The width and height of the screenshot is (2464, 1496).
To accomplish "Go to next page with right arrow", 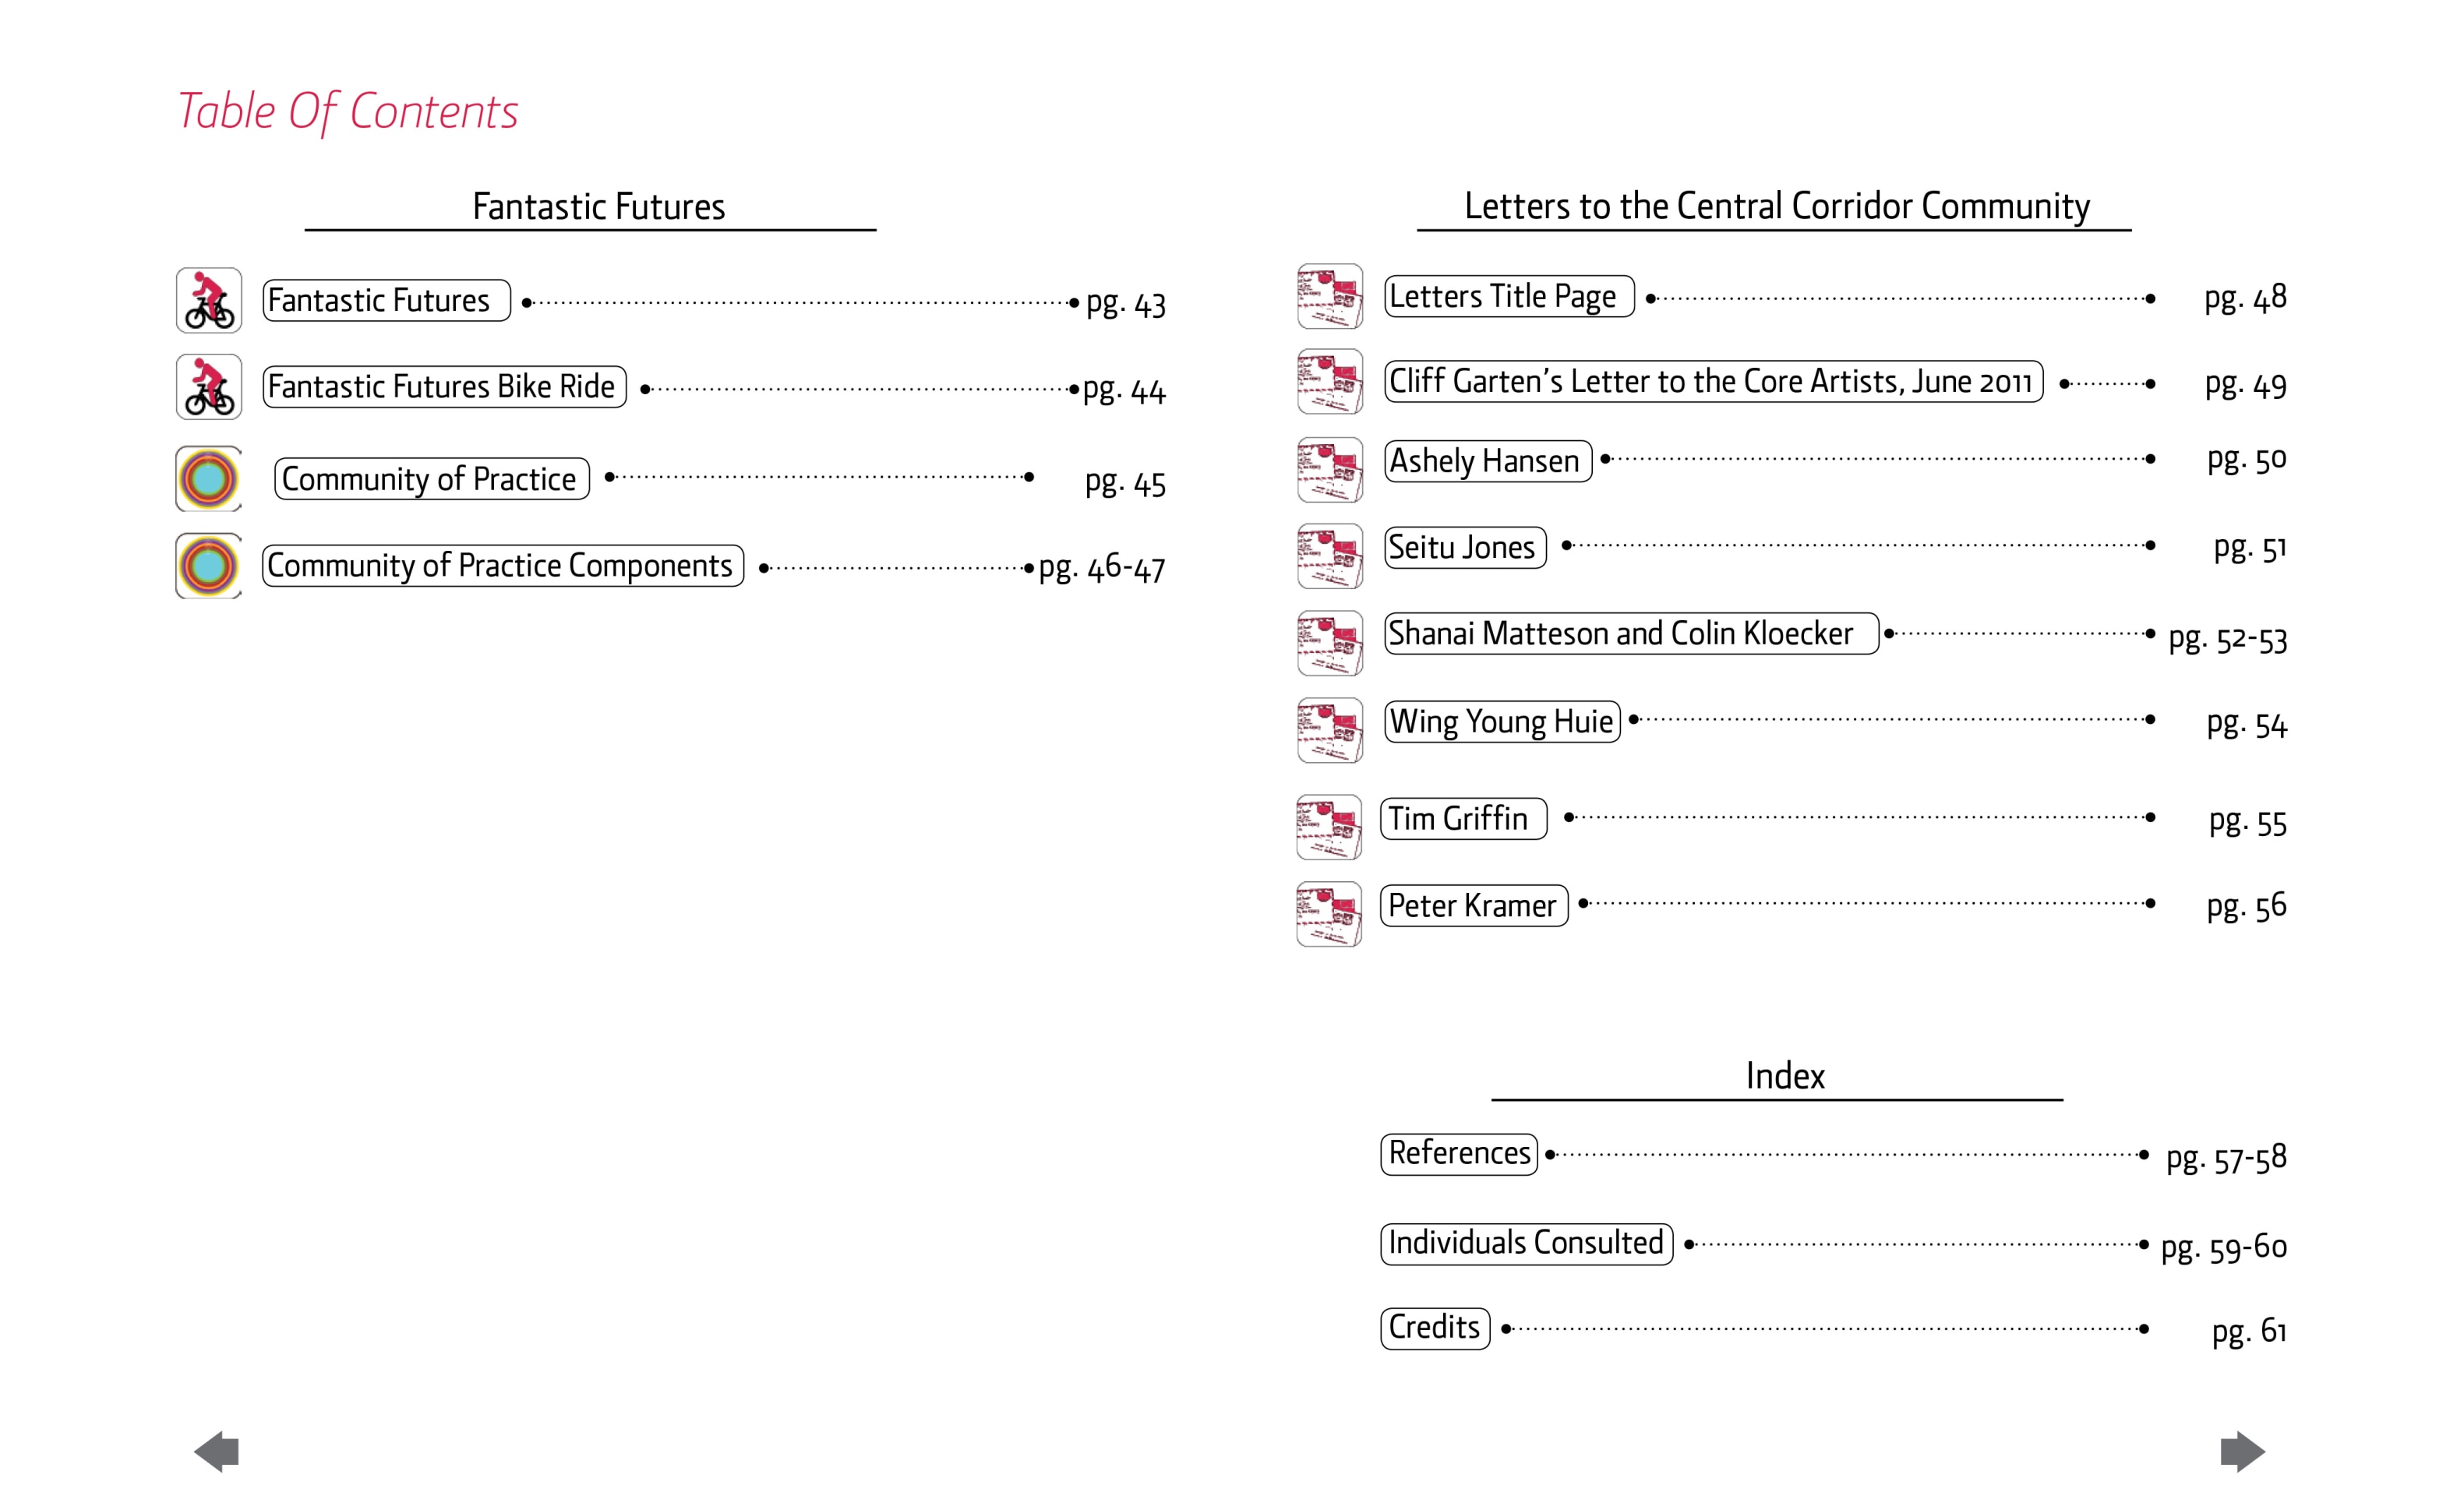I will coord(2242,1451).
